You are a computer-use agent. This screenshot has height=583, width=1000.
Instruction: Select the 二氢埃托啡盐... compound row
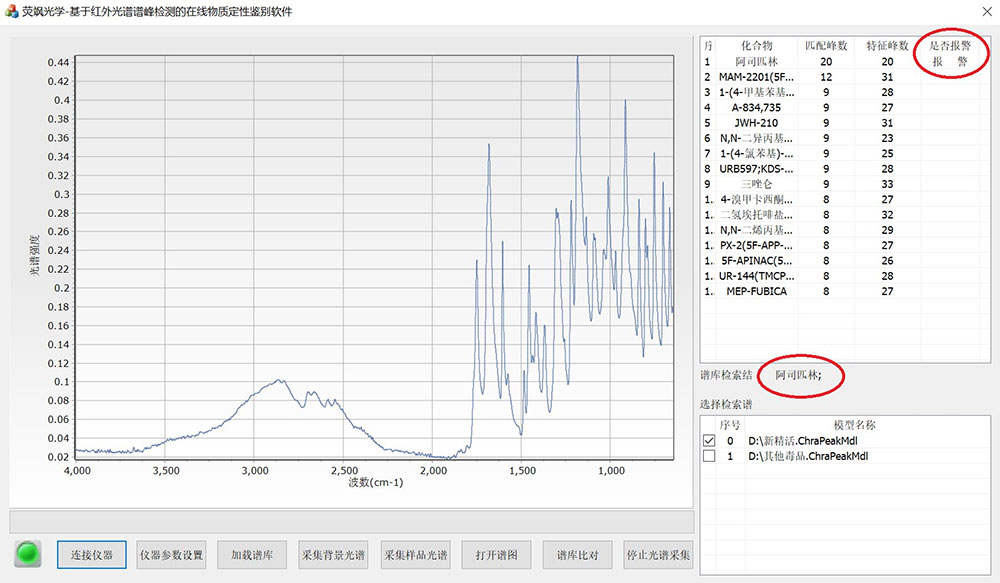coord(845,214)
